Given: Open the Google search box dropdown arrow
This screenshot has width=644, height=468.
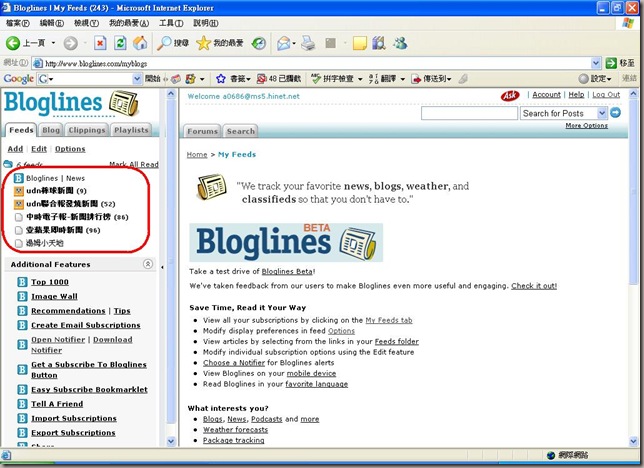Looking at the screenshot, I should (x=137, y=78).
